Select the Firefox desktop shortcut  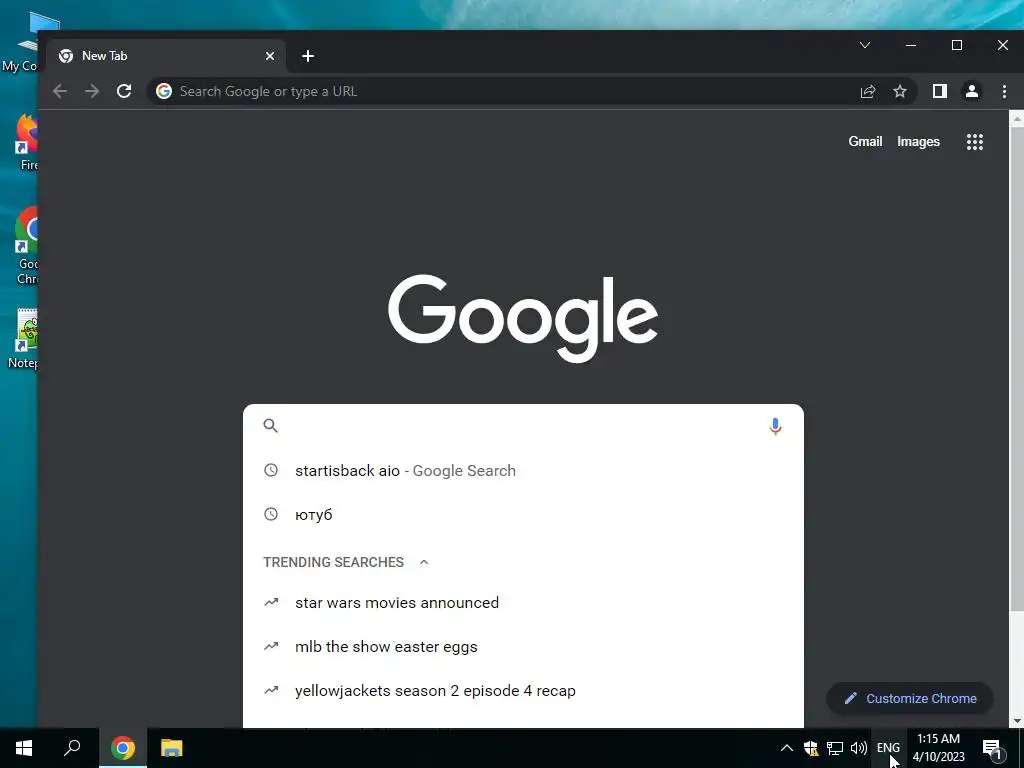27,143
